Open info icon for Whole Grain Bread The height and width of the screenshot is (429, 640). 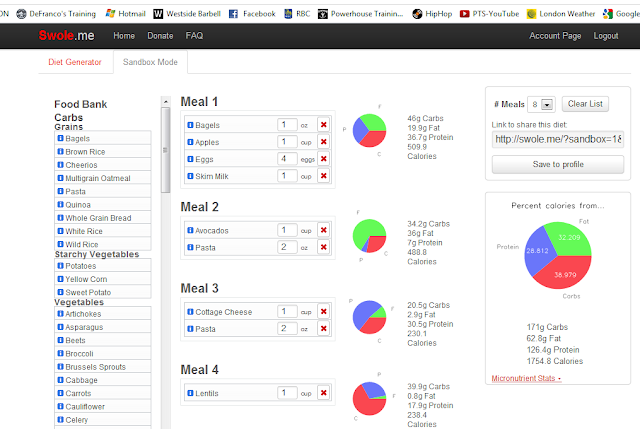[60, 218]
